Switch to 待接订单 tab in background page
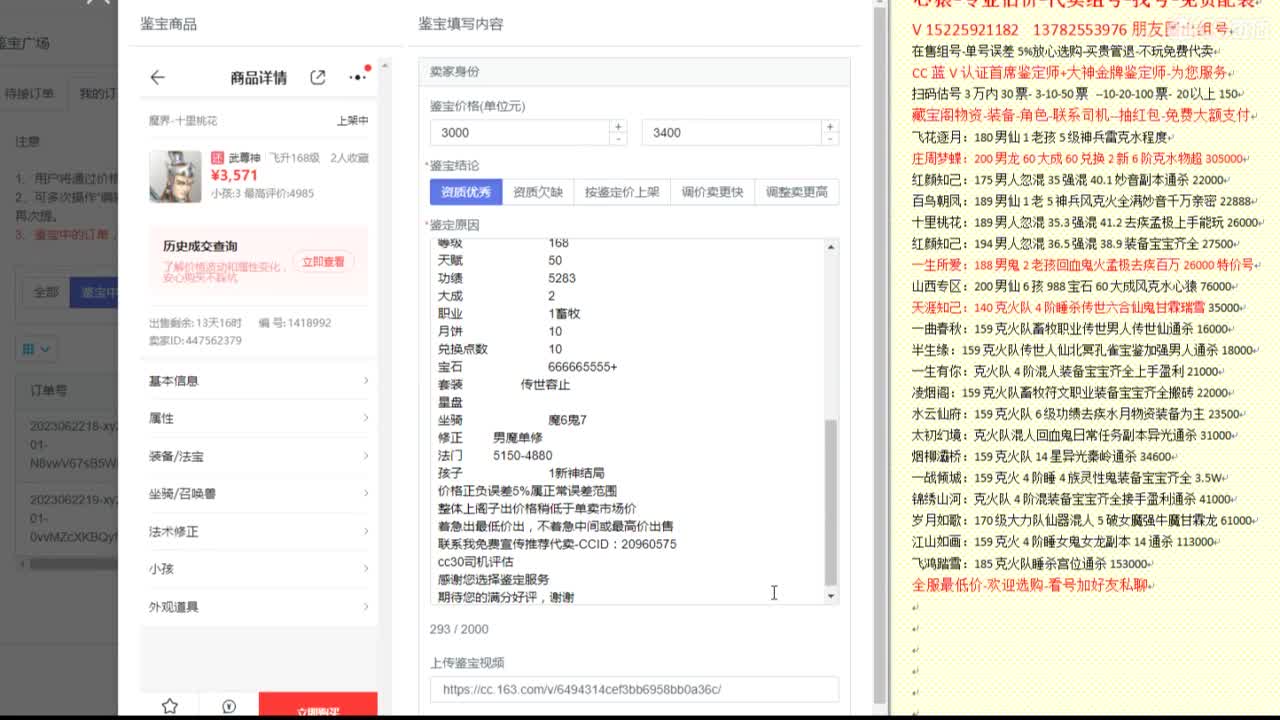Viewport: 1280px width, 720px height. tap(29, 93)
